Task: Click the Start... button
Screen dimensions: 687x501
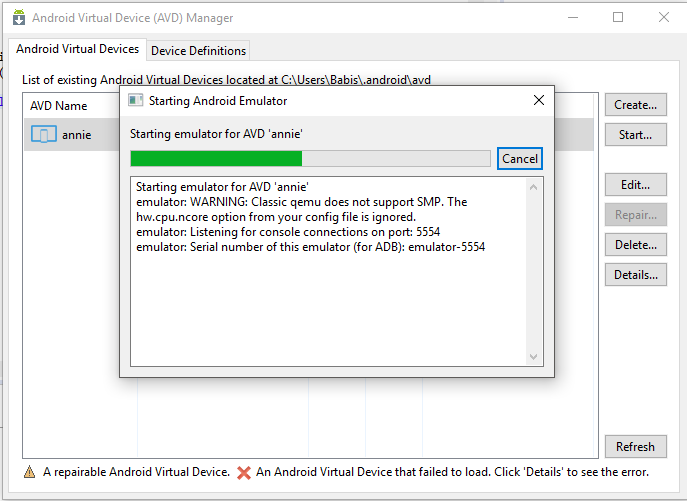Action: click(635, 135)
